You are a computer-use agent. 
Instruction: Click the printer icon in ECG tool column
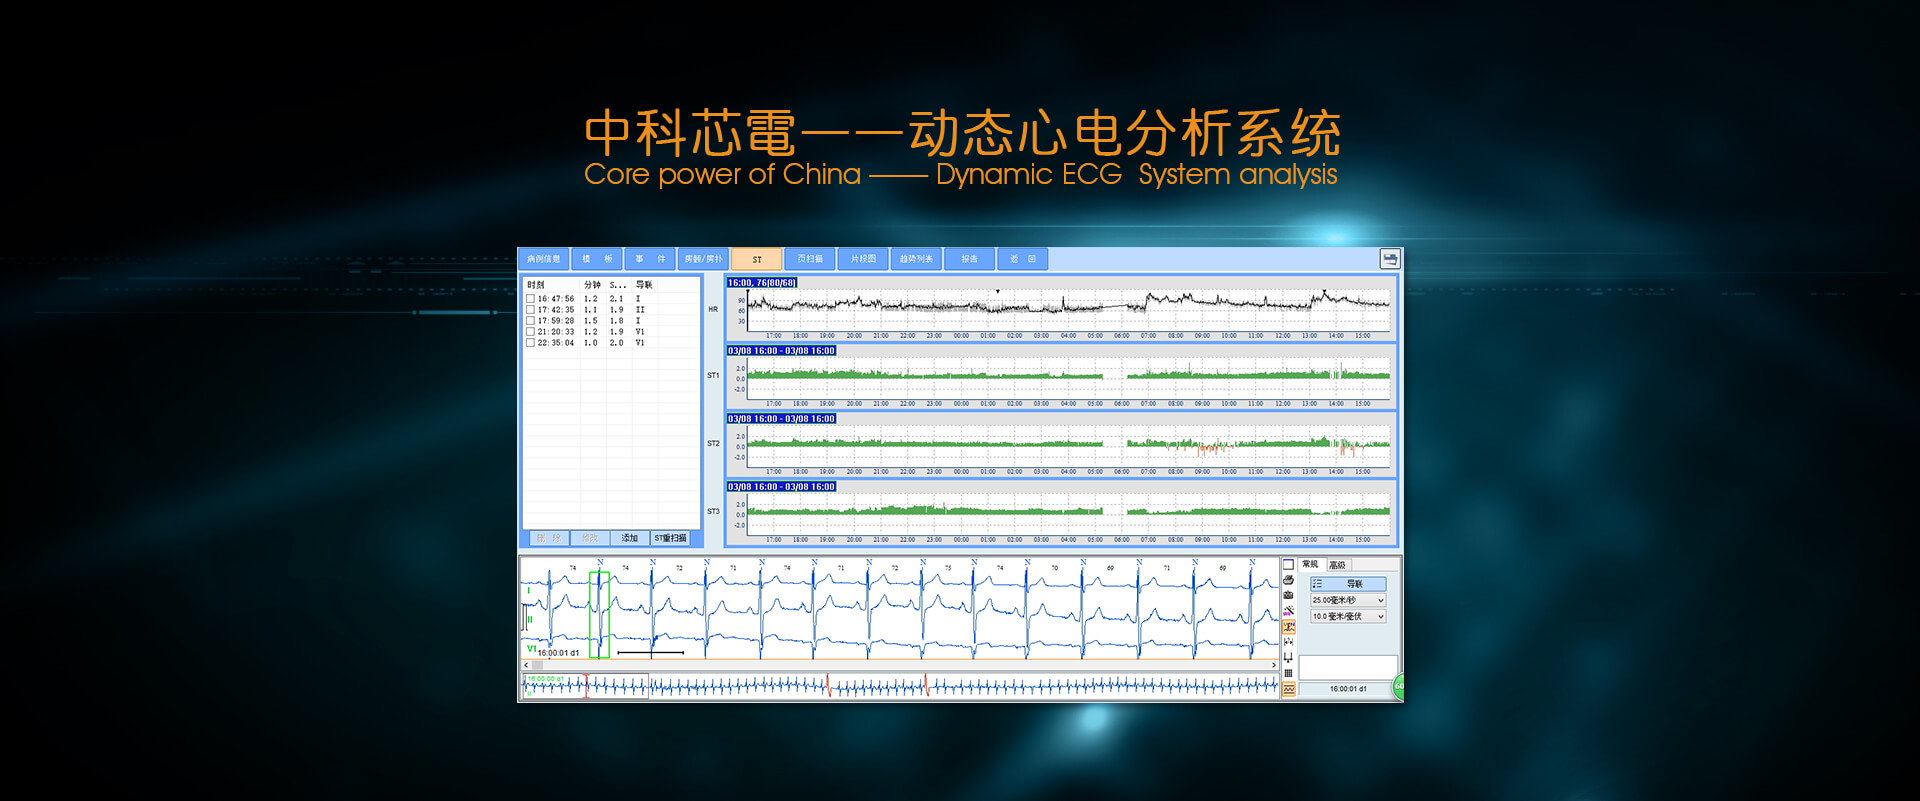point(1288,580)
